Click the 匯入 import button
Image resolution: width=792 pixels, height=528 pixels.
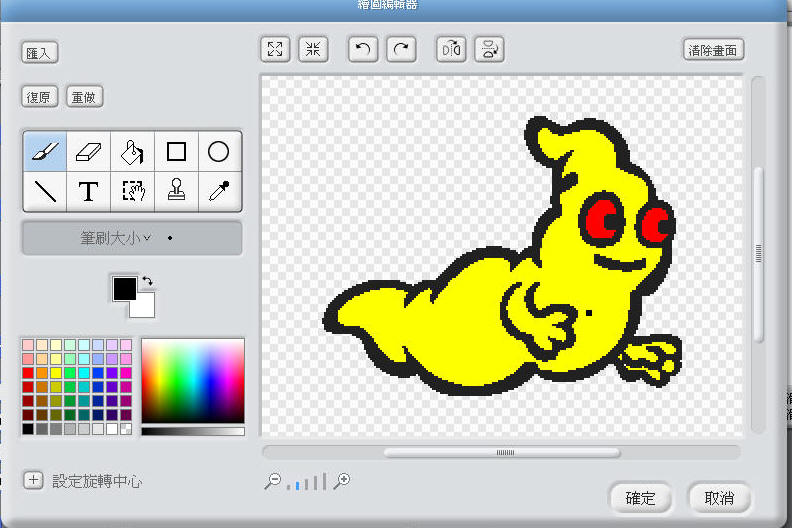(x=40, y=53)
